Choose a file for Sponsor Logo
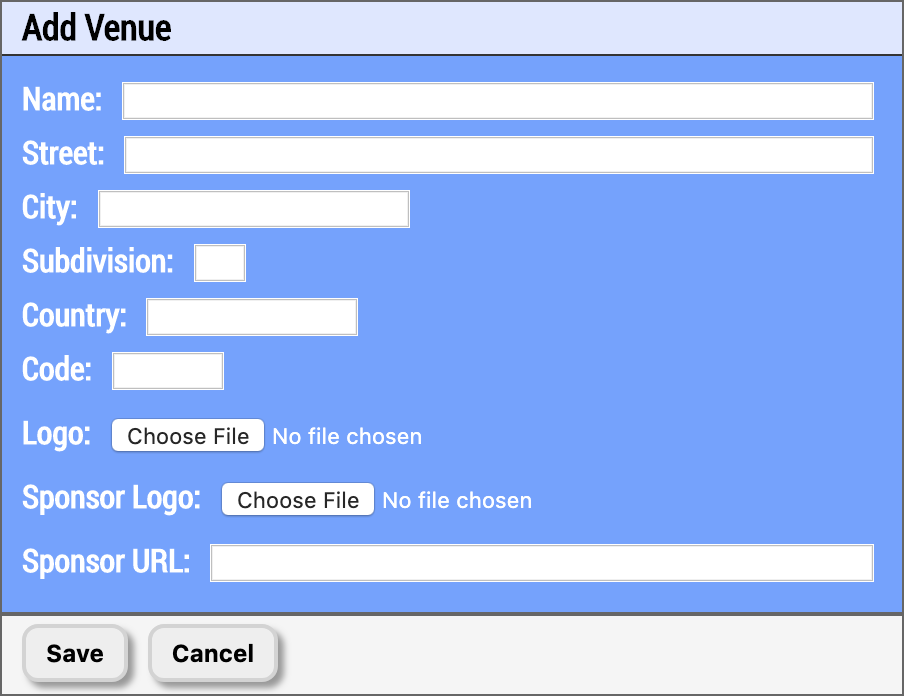Viewport: 904px width, 696px height. (x=297, y=499)
